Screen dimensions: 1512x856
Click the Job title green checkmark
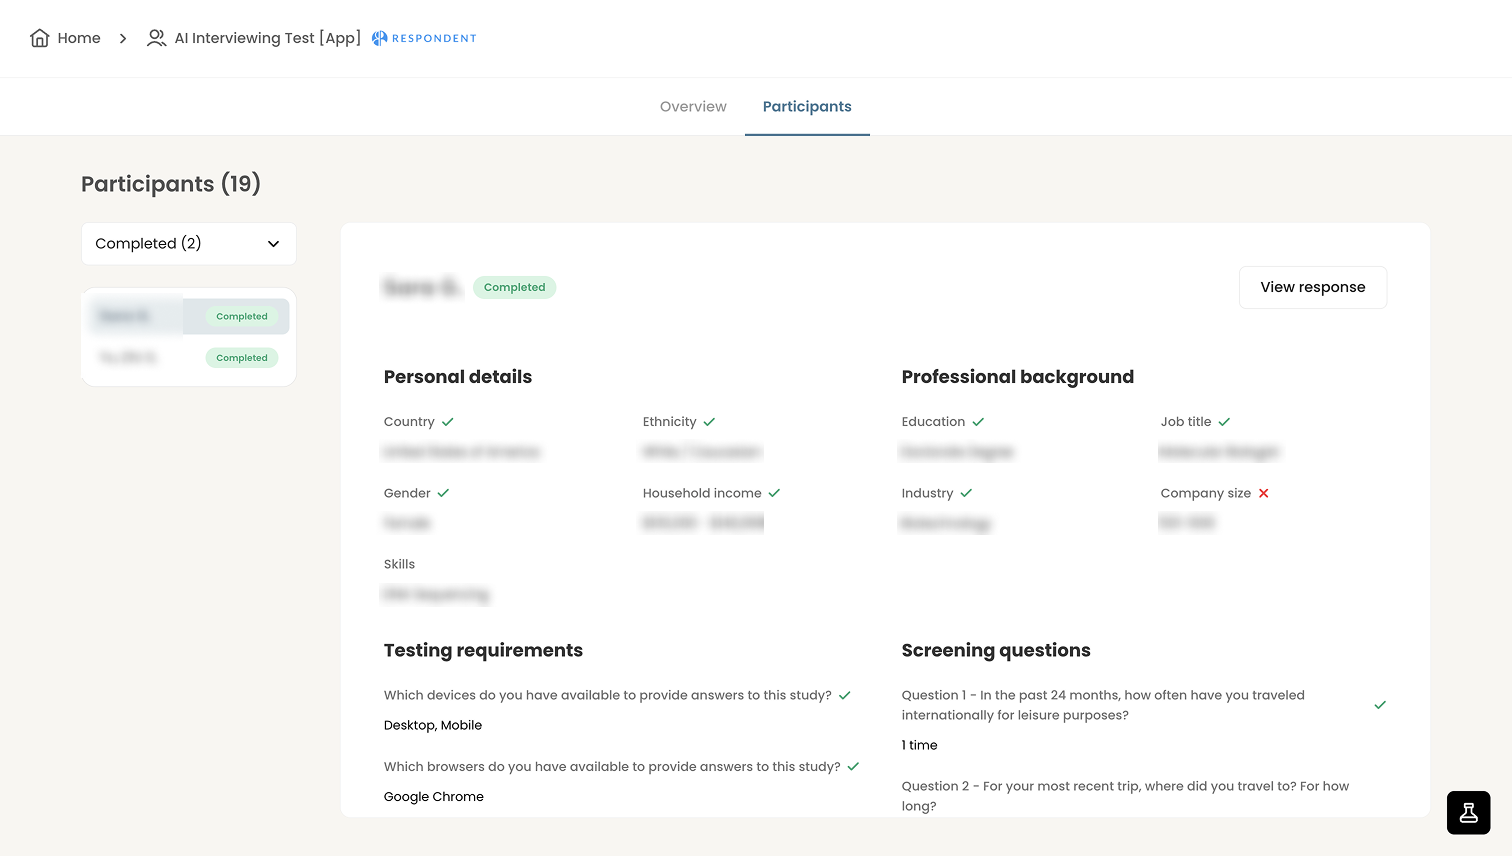1224,422
